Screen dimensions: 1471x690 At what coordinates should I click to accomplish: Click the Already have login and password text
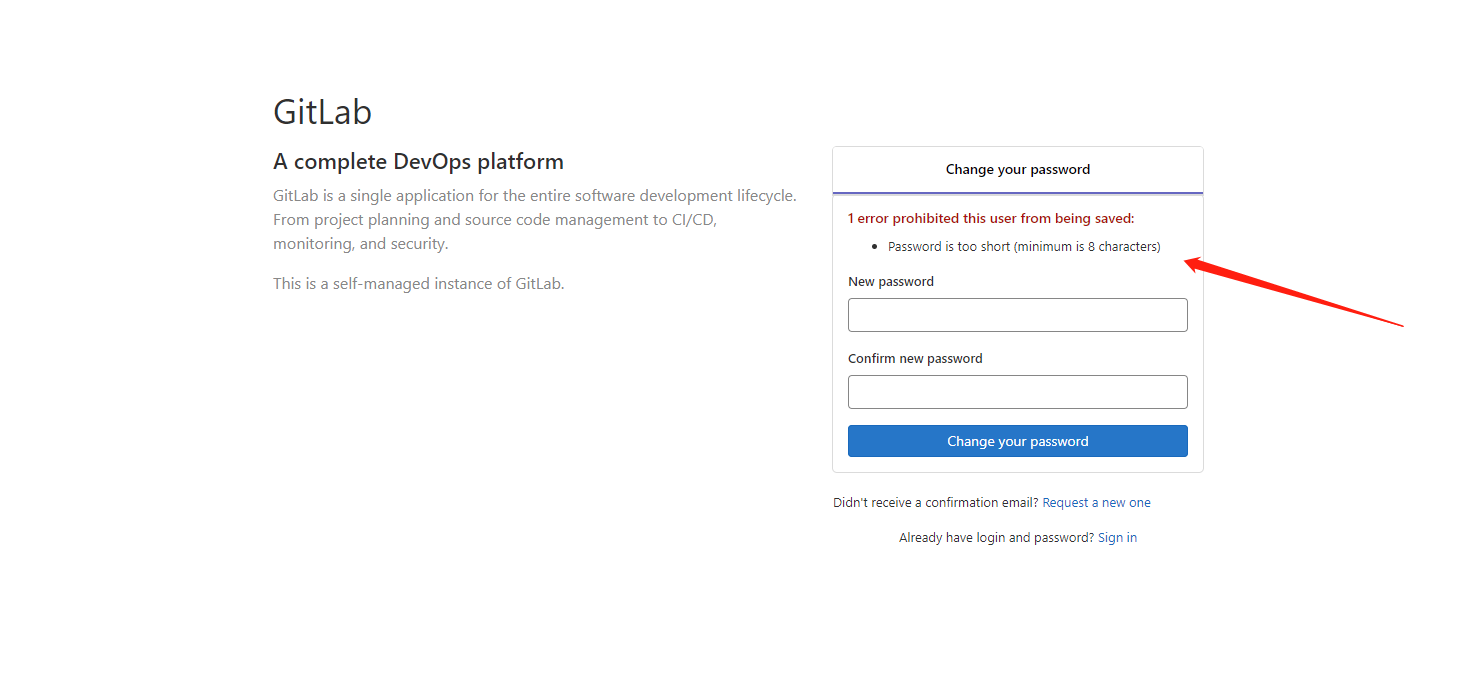(996, 538)
